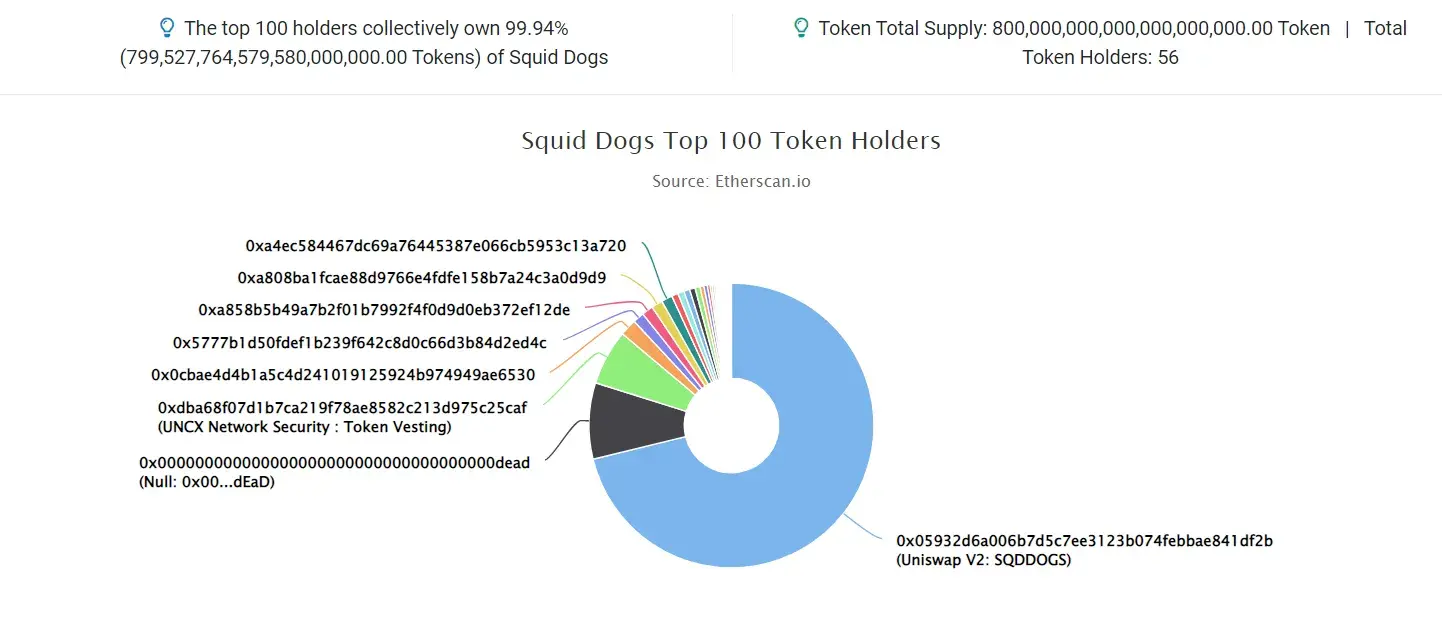The height and width of the screenshot is (638, 1442).
Task: Click address label 0xa4ec584467dc69a76445387e066cb5953c13a720
Action: tap(436, 245)
